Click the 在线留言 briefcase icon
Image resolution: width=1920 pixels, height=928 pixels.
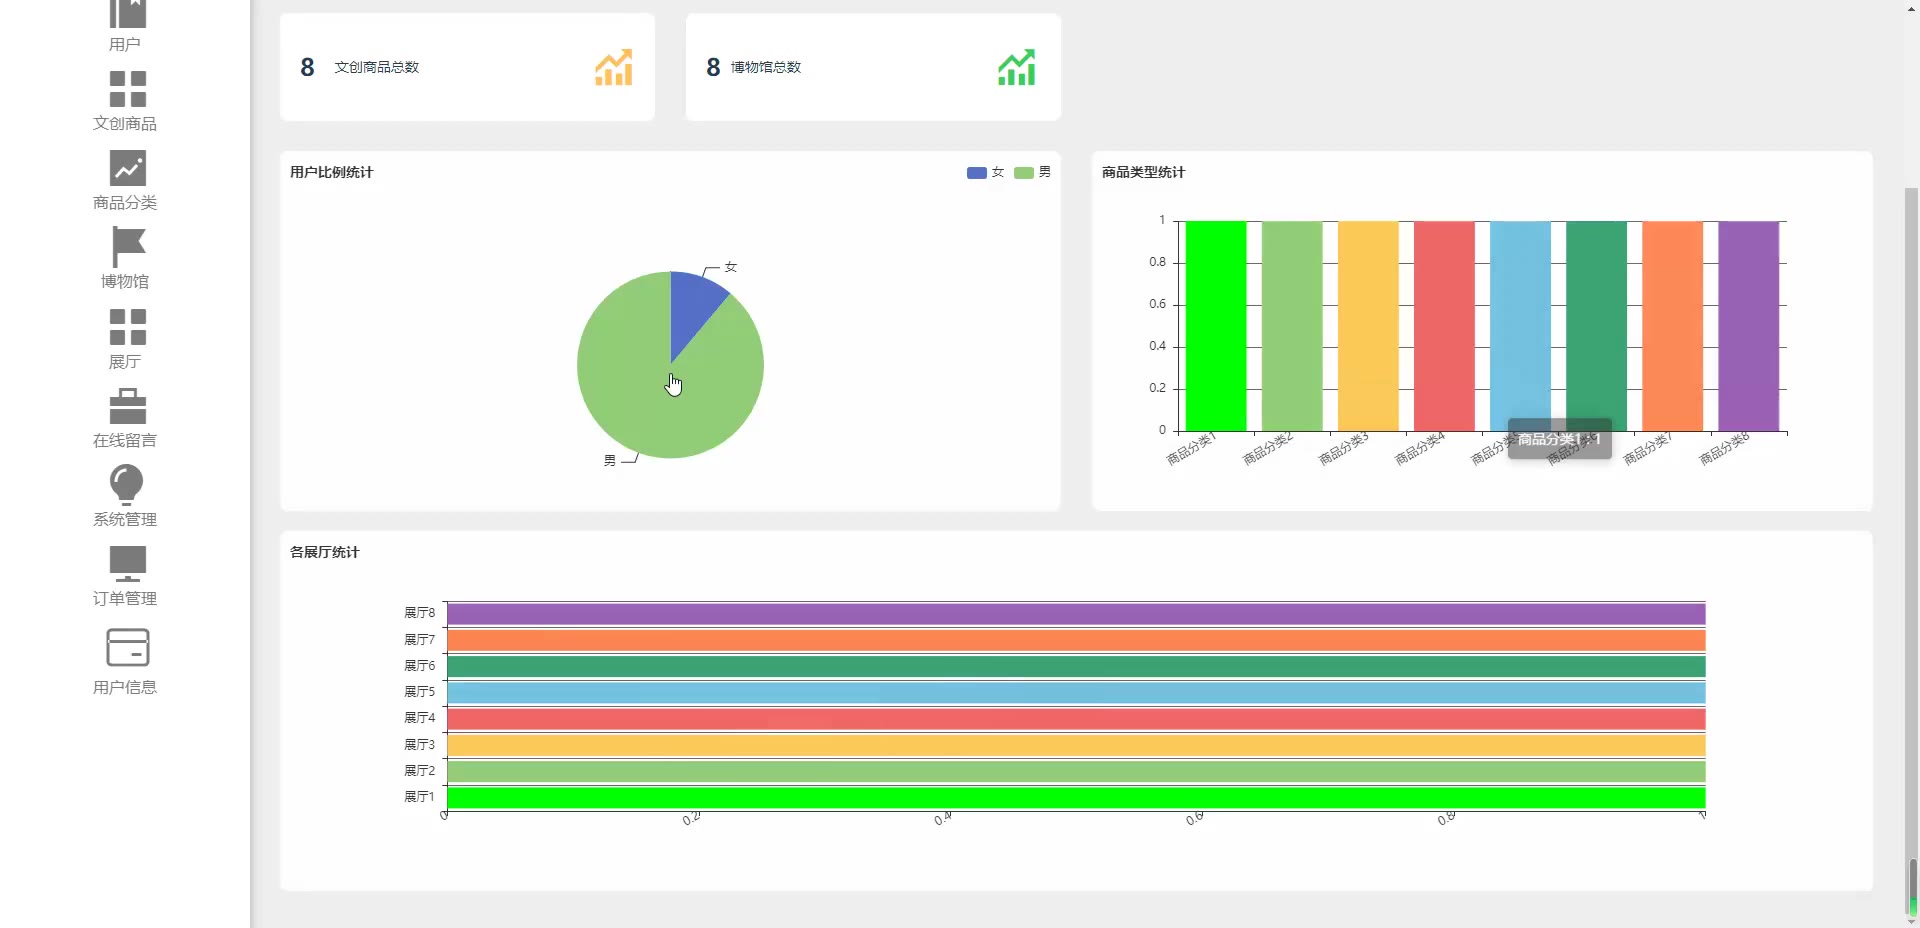[x=127, y=406]
